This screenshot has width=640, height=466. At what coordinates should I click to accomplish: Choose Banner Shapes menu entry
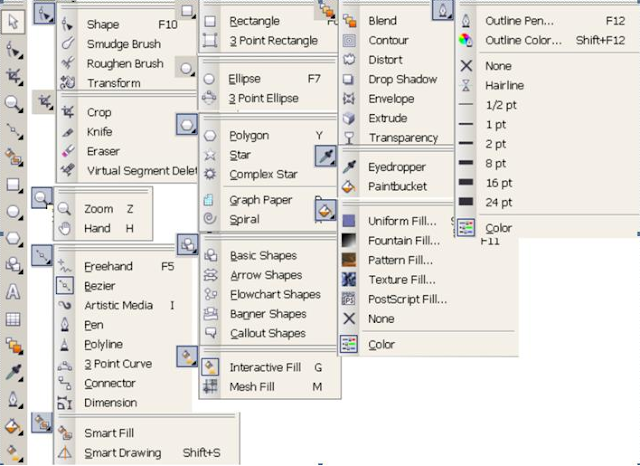pos(268,314)
